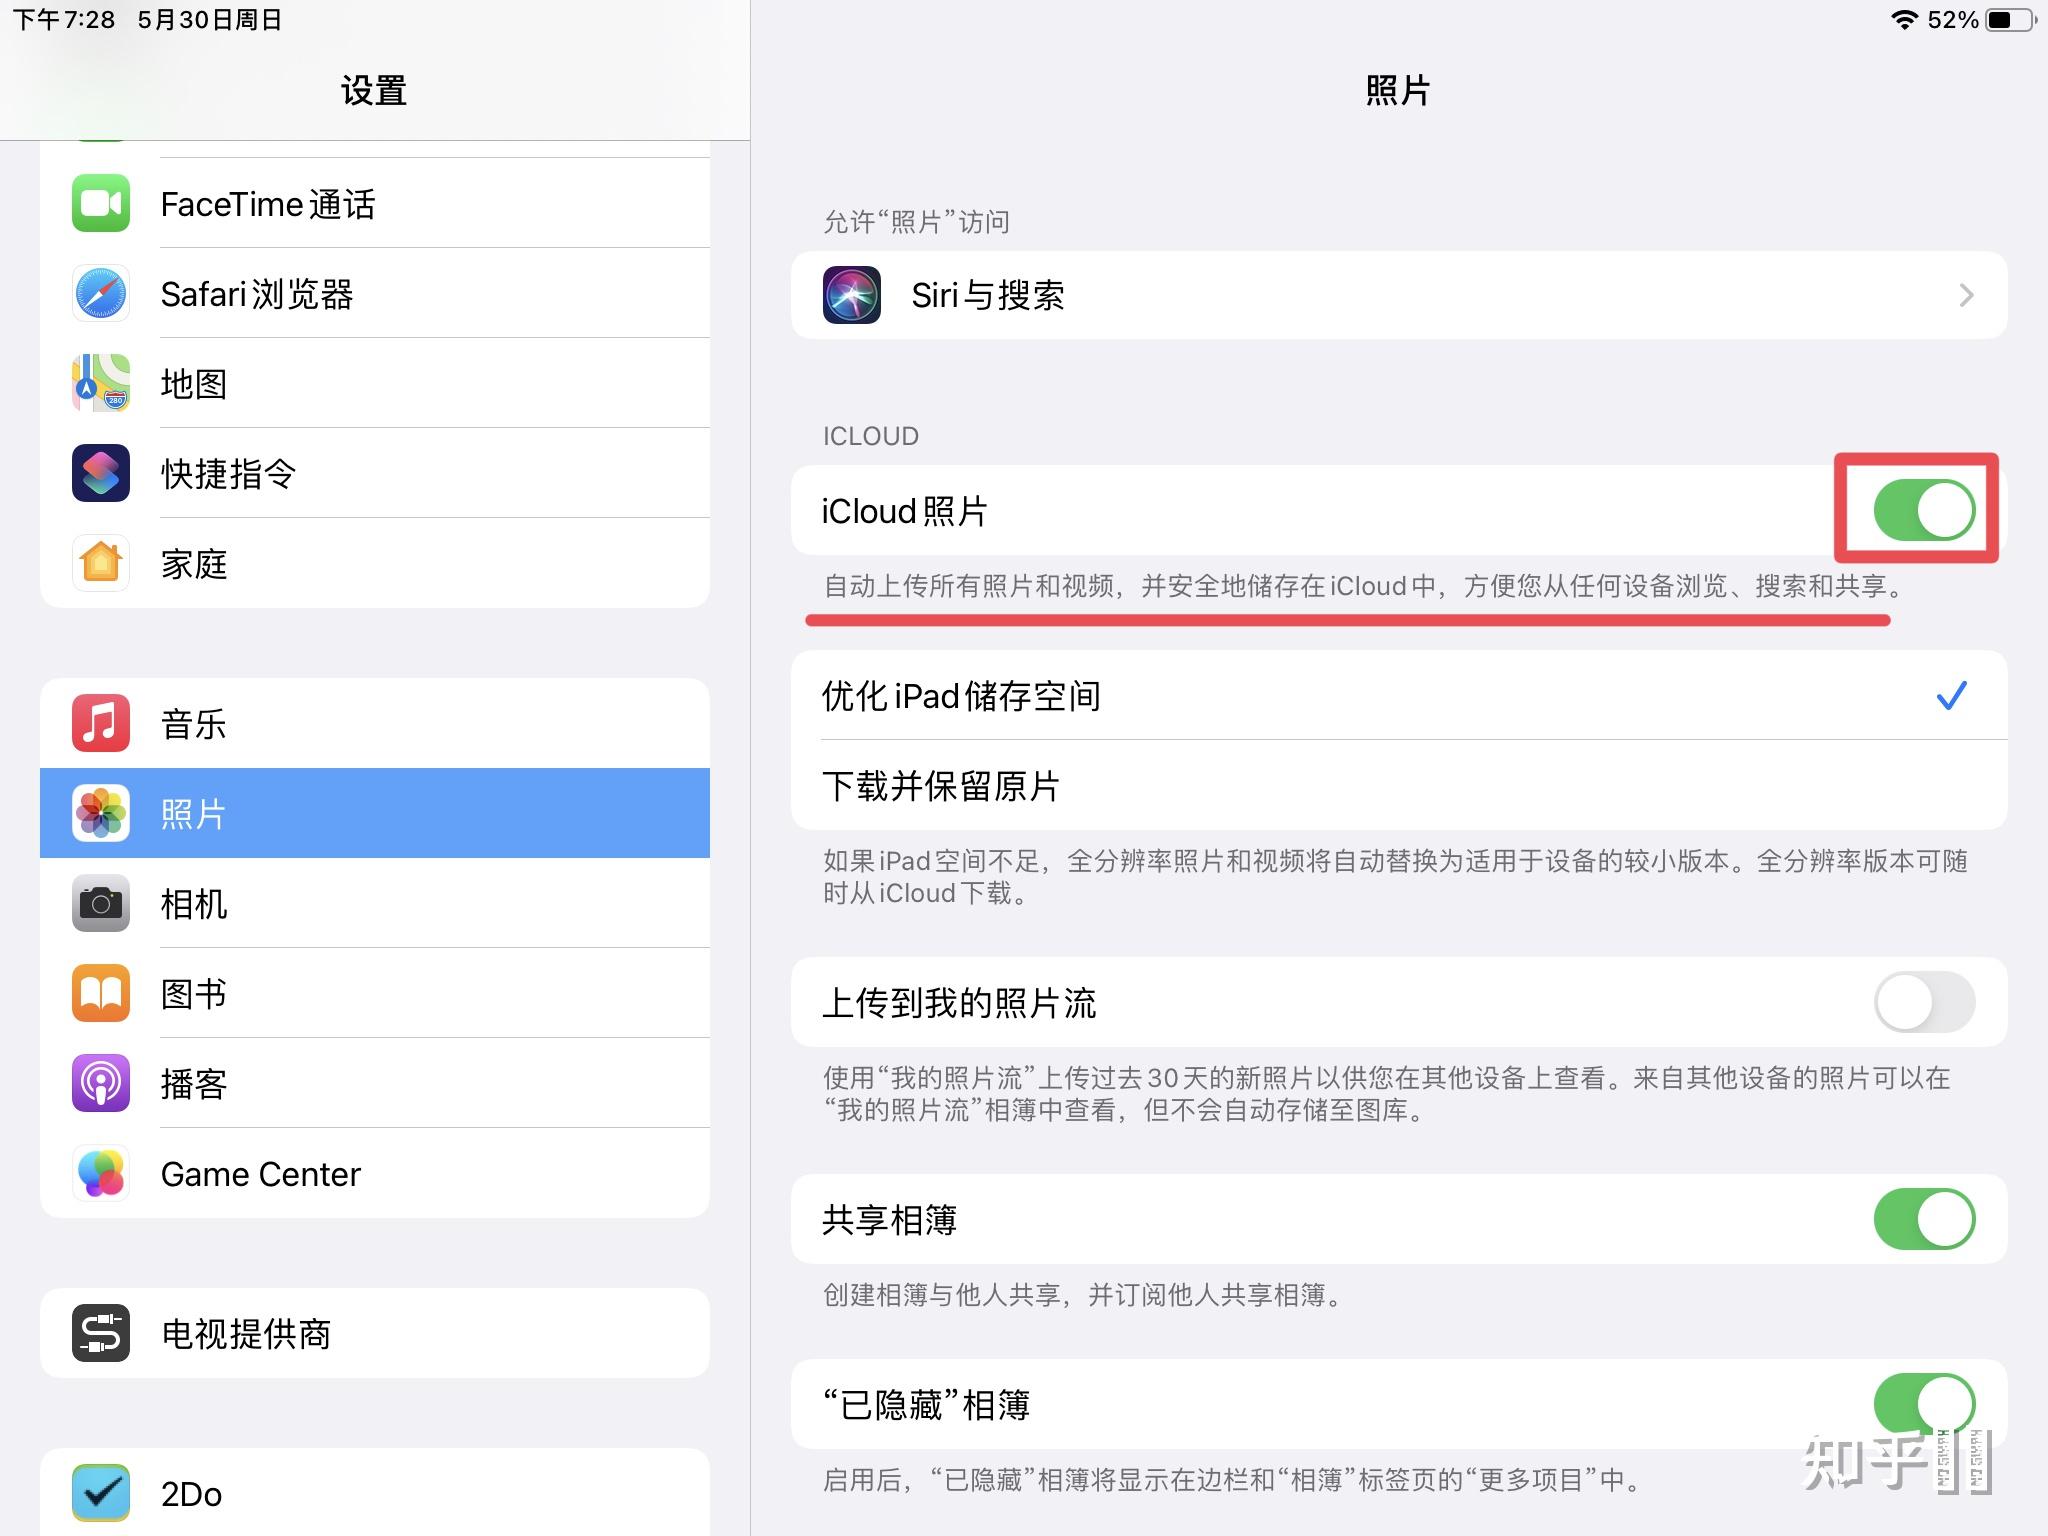This screenshot has height=1536, width=2048.
Task: Tap the Maps app icon
Action: coord(101,383)
